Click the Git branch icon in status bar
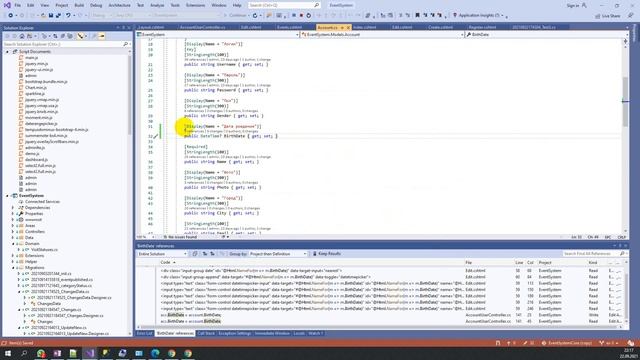This screenshot has height=360, width=640. click(601, 343)
